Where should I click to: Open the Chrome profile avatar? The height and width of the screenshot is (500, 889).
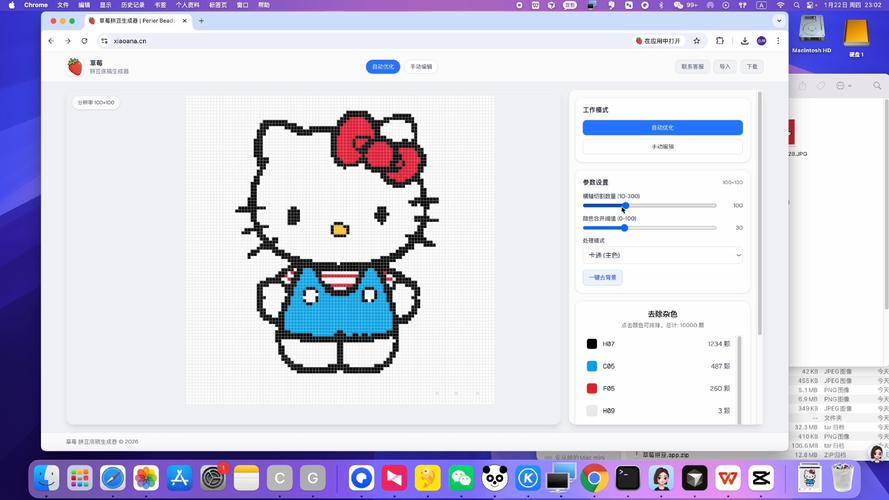(x=761, y=41)
